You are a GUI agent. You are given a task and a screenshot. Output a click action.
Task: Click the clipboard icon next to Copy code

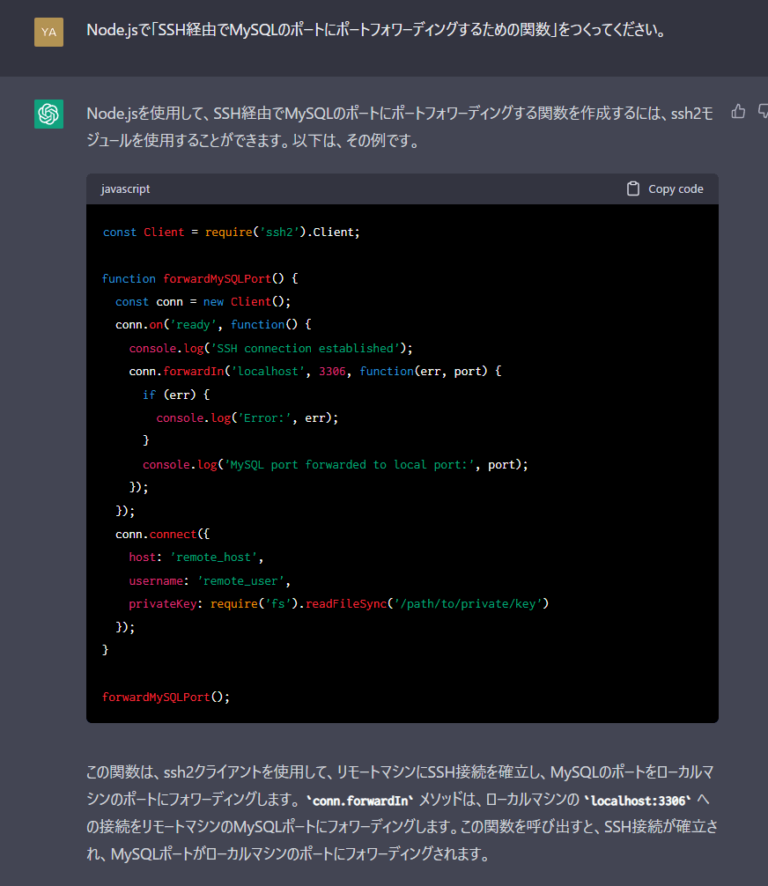632,188
